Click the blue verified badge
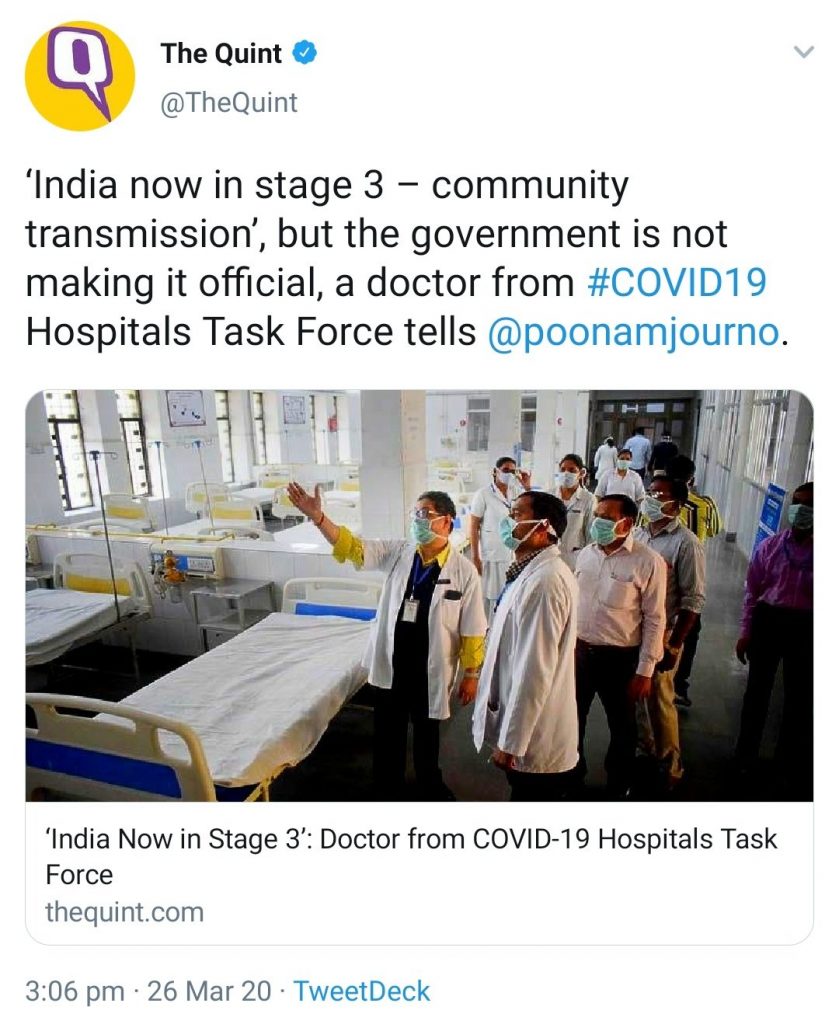This screenshot has height=1024, width=839. click(305, 53)
